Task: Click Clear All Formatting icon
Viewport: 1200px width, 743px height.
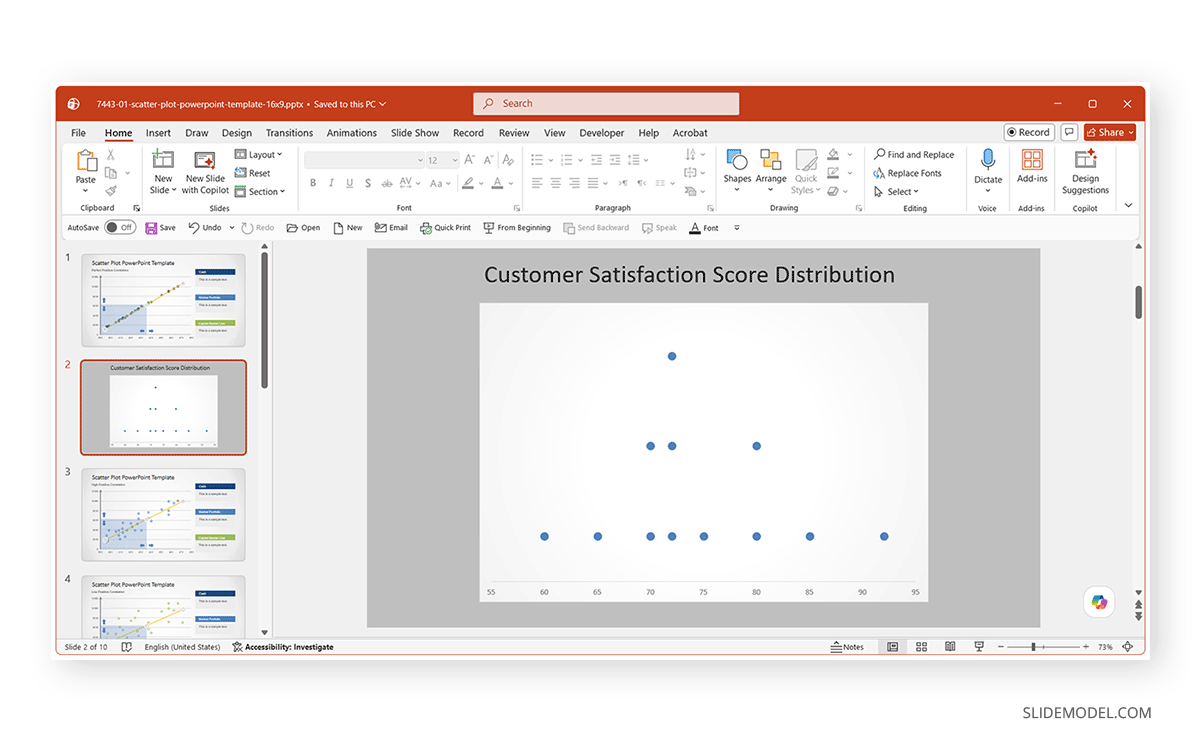Action: pos(507,160)
